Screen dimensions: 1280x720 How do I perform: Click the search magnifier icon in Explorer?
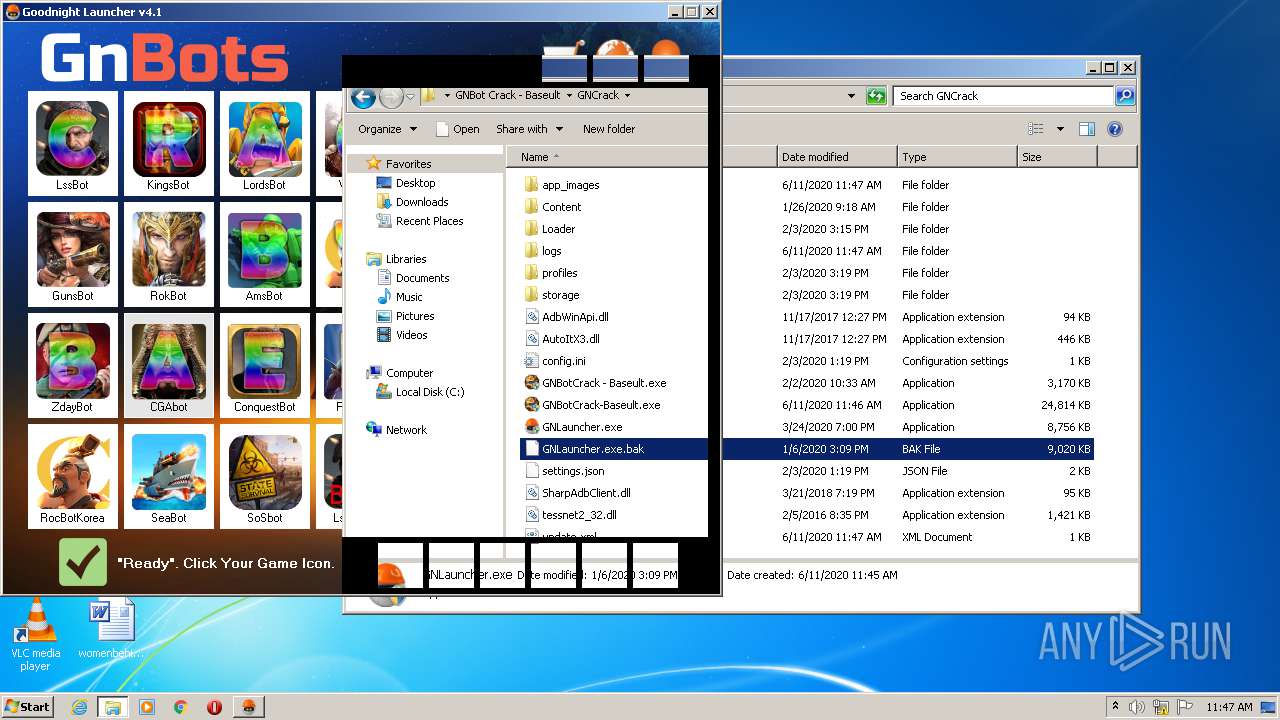(x=1125, y=96)
